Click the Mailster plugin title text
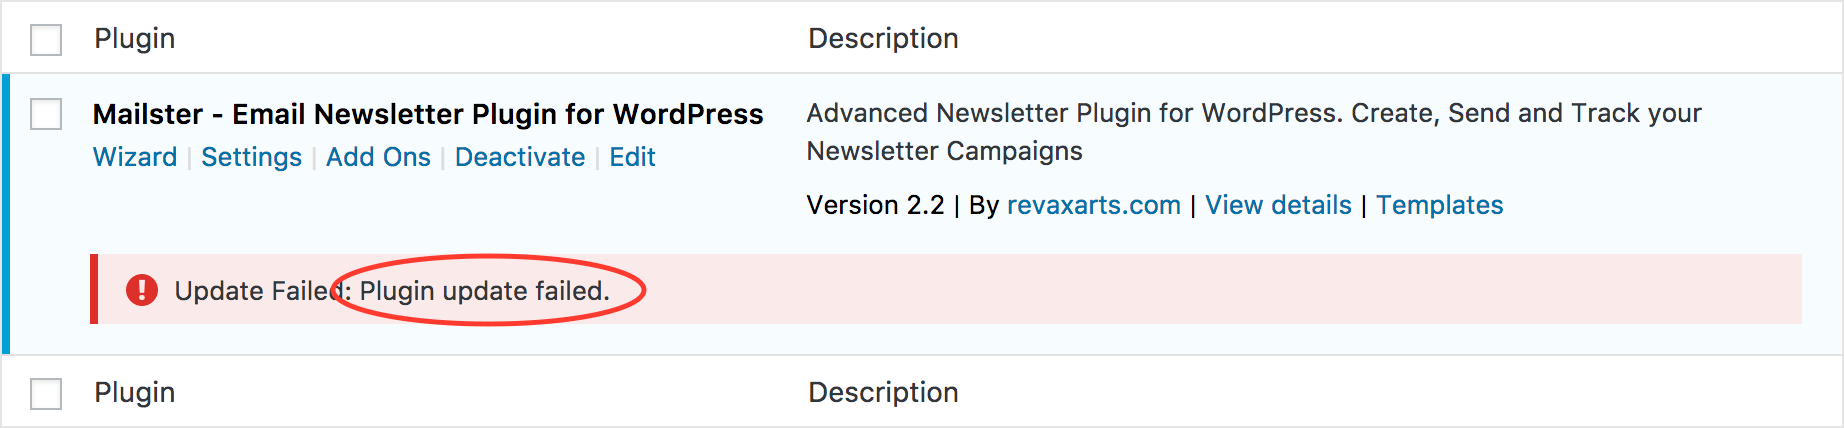The image size is (1844, 428). pos(428,114)
